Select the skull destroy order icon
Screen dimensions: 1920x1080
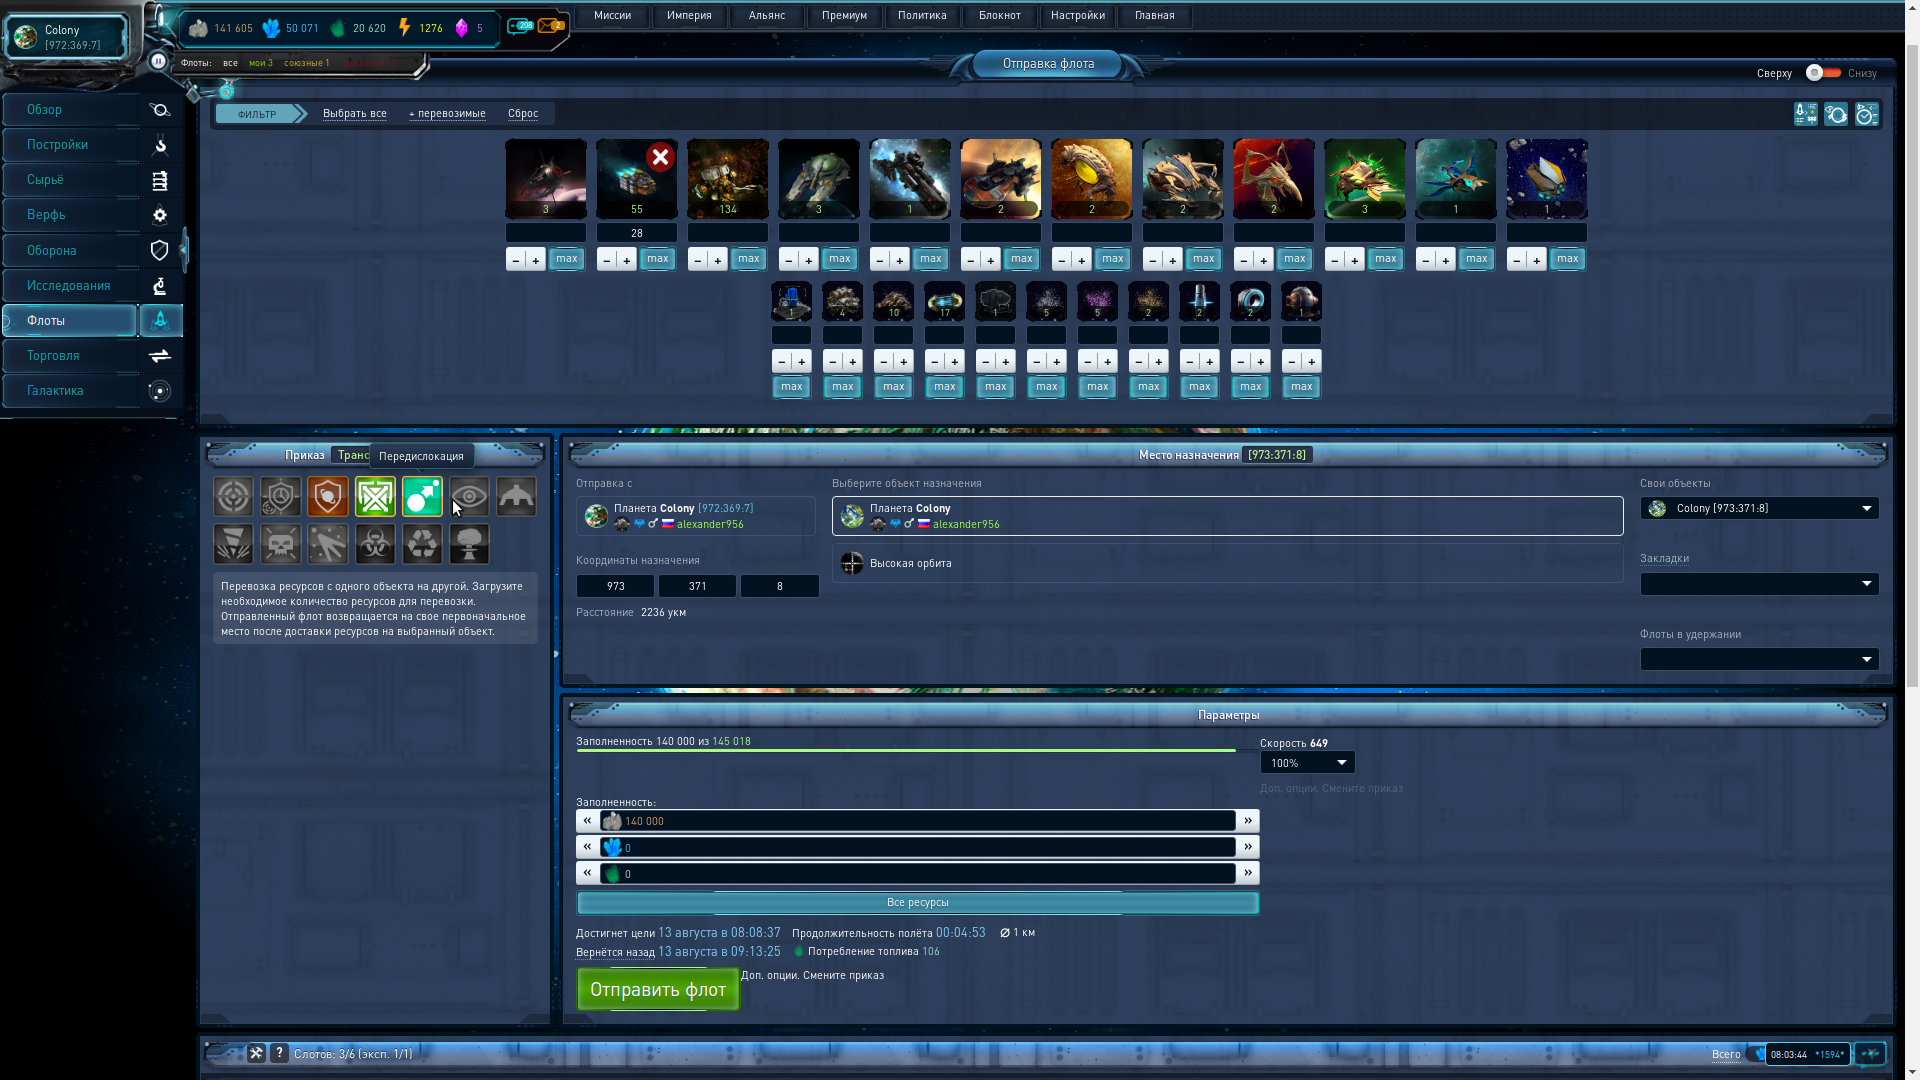[281, 545]
